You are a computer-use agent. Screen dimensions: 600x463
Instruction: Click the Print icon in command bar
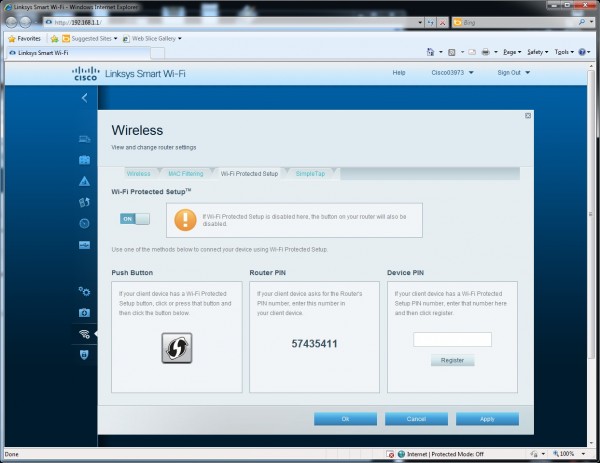pyautogui.click(x=486, y=52)
